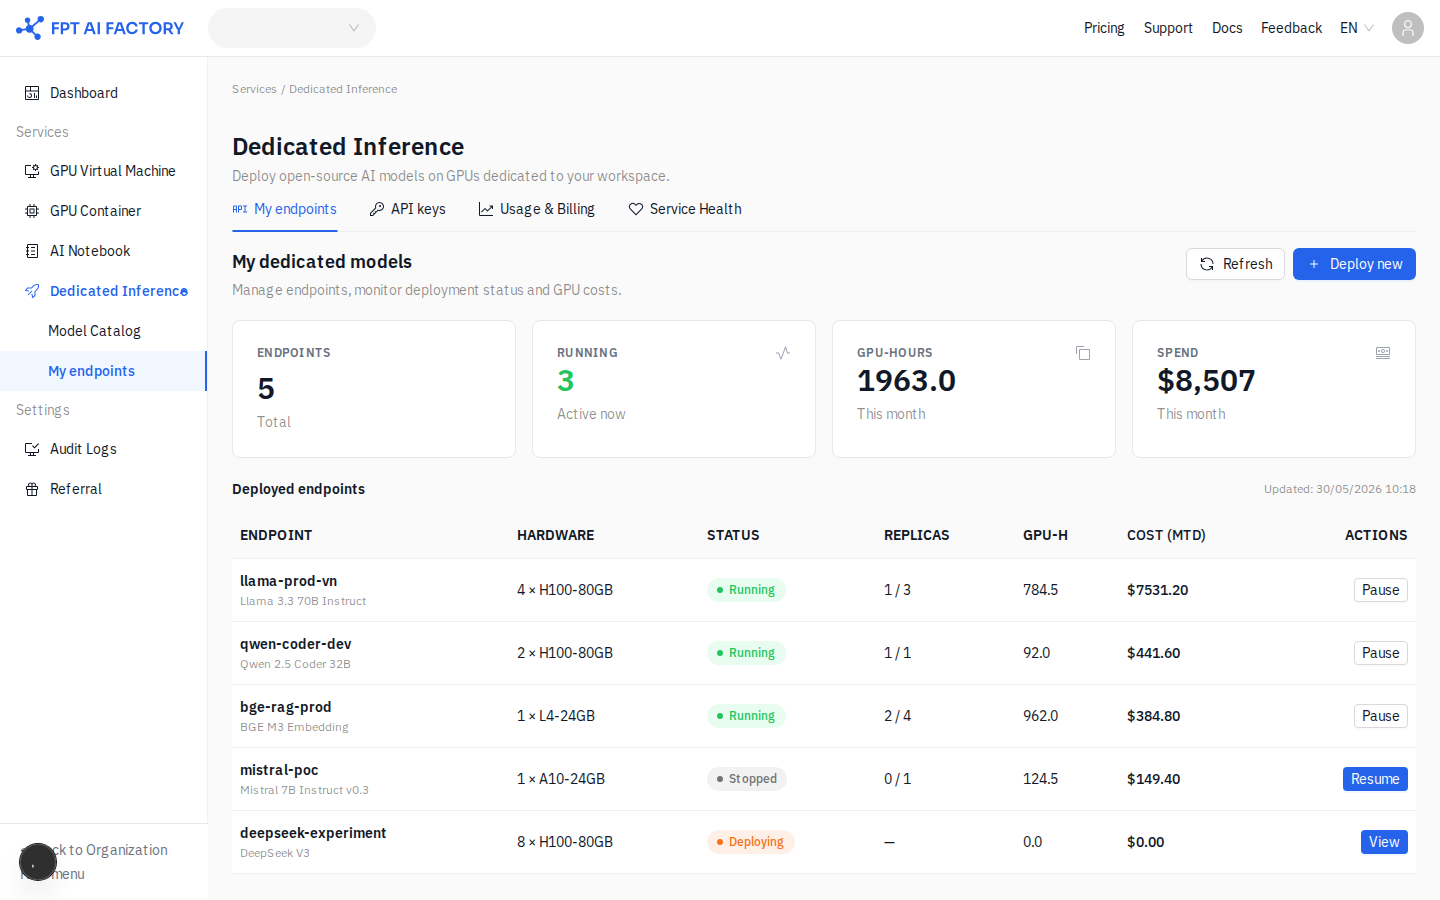The width and height of the screenshot is (1440, 900).
Task: Click the COST (MTD) column header
Action: [1166, 535]
